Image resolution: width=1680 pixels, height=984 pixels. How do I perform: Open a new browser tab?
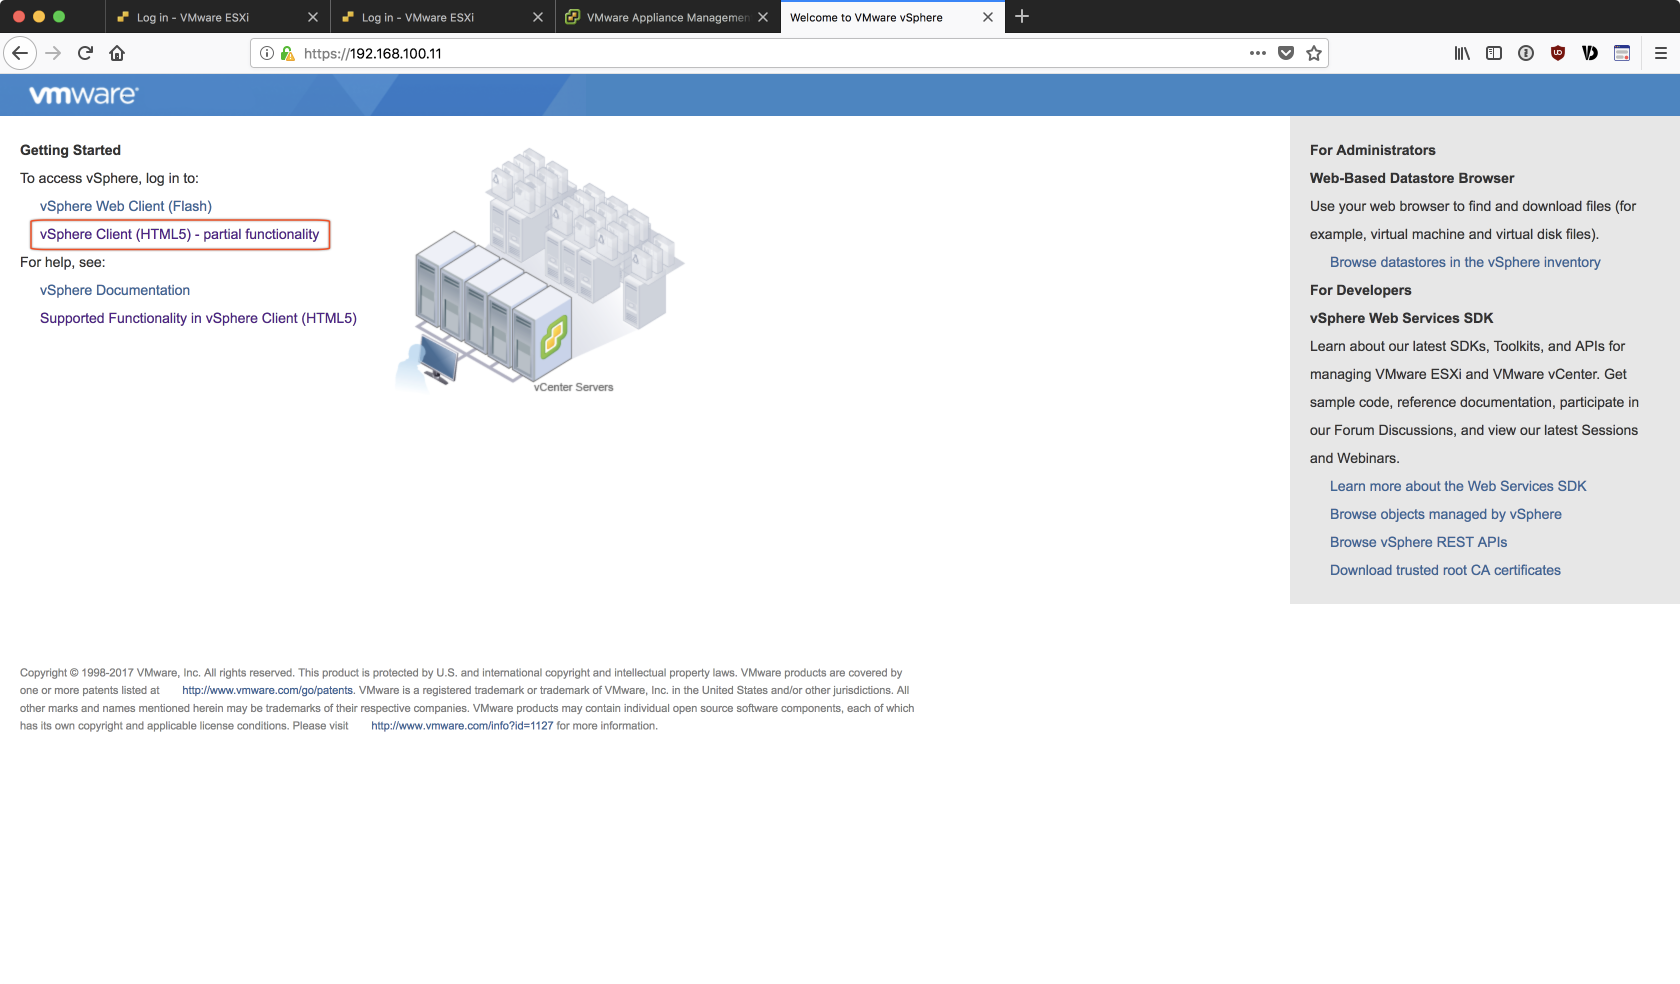pos(1022,17)
